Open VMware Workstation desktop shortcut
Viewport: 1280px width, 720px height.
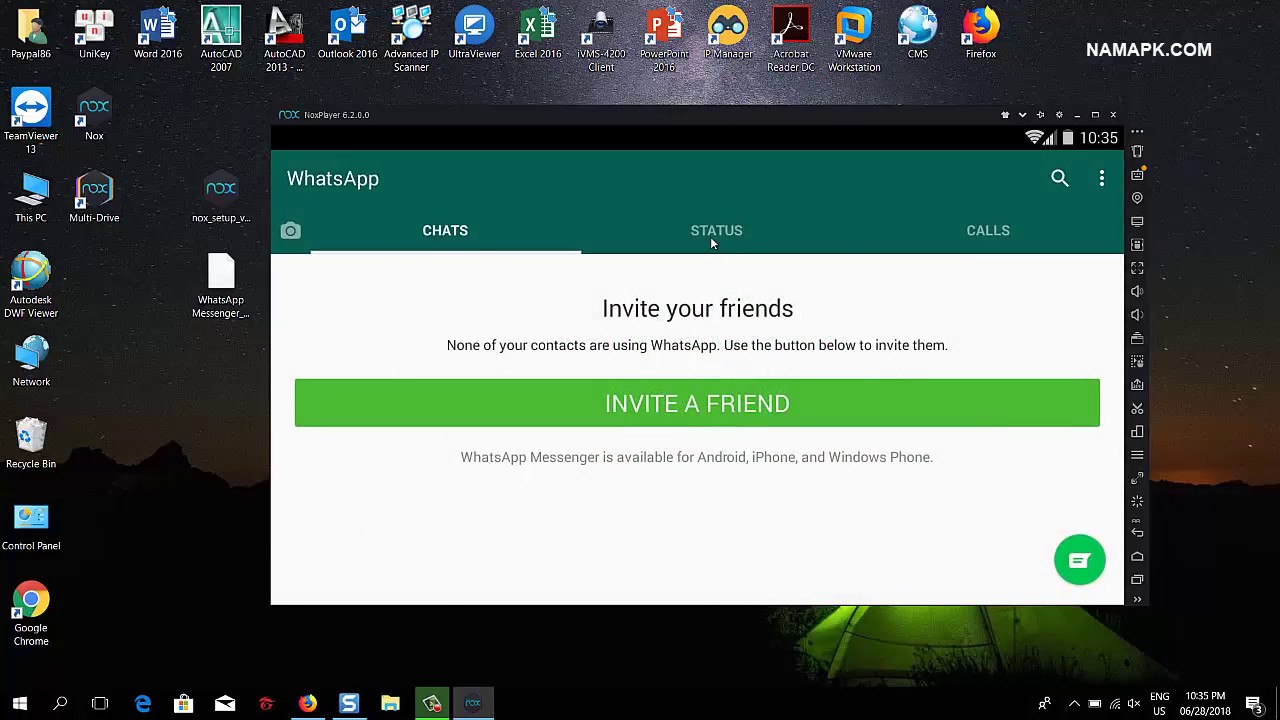(x=854, y=40)
